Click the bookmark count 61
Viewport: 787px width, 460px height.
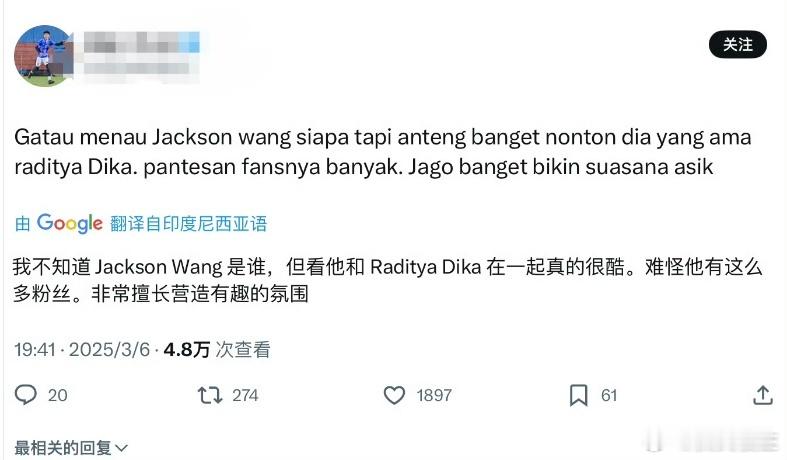coord(609,396)
